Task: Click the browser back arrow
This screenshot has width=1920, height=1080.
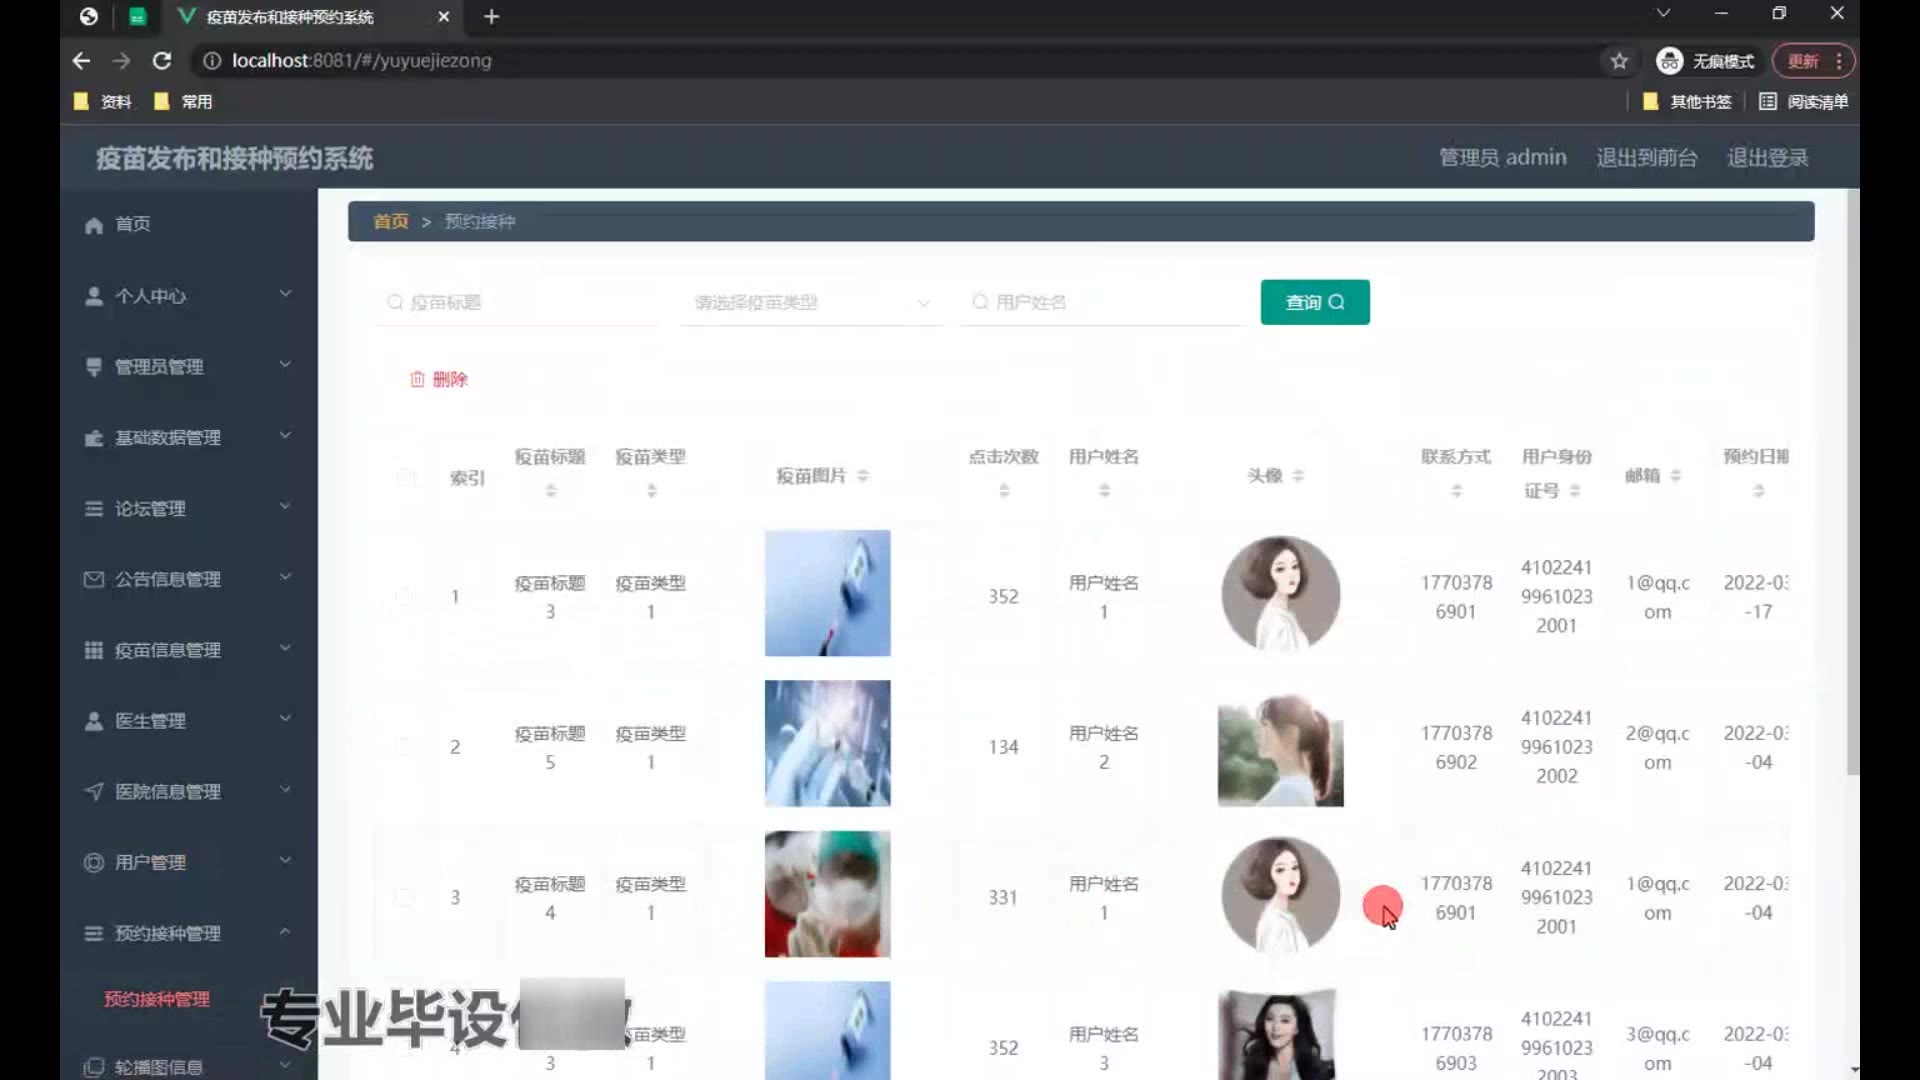Action: (81, 61)
